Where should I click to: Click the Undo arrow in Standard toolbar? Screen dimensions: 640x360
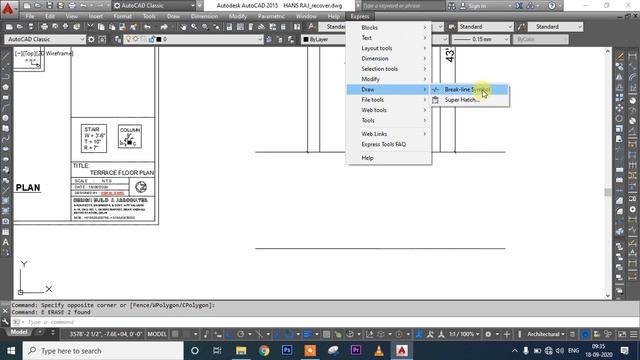pos(147,27)
